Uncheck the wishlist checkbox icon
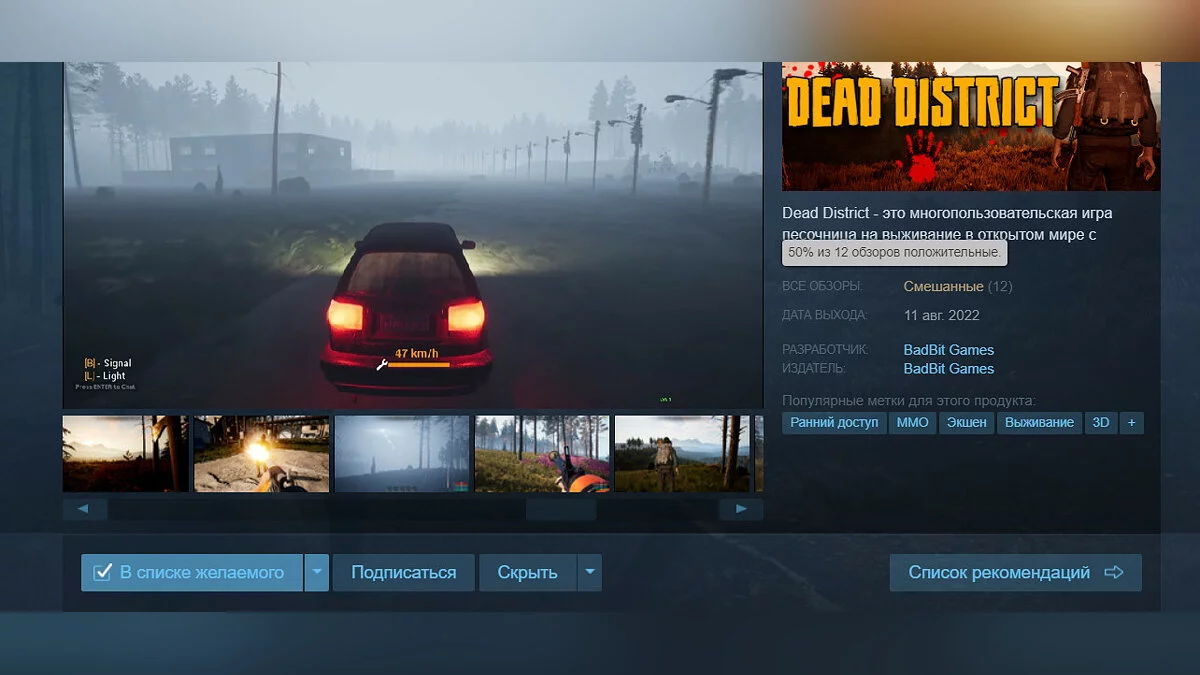Viewport: 1200px width, 675px height. pyautogui.click(x=102, y=573)
